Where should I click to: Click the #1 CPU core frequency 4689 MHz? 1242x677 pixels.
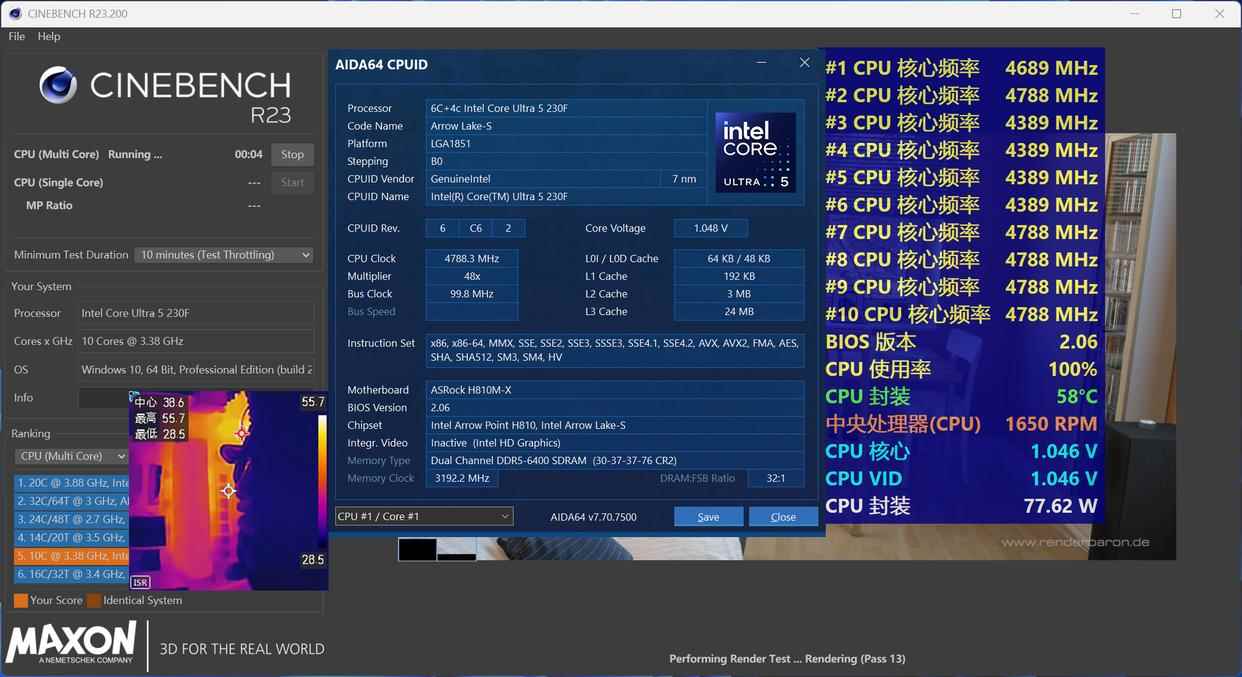point(1051,68)
